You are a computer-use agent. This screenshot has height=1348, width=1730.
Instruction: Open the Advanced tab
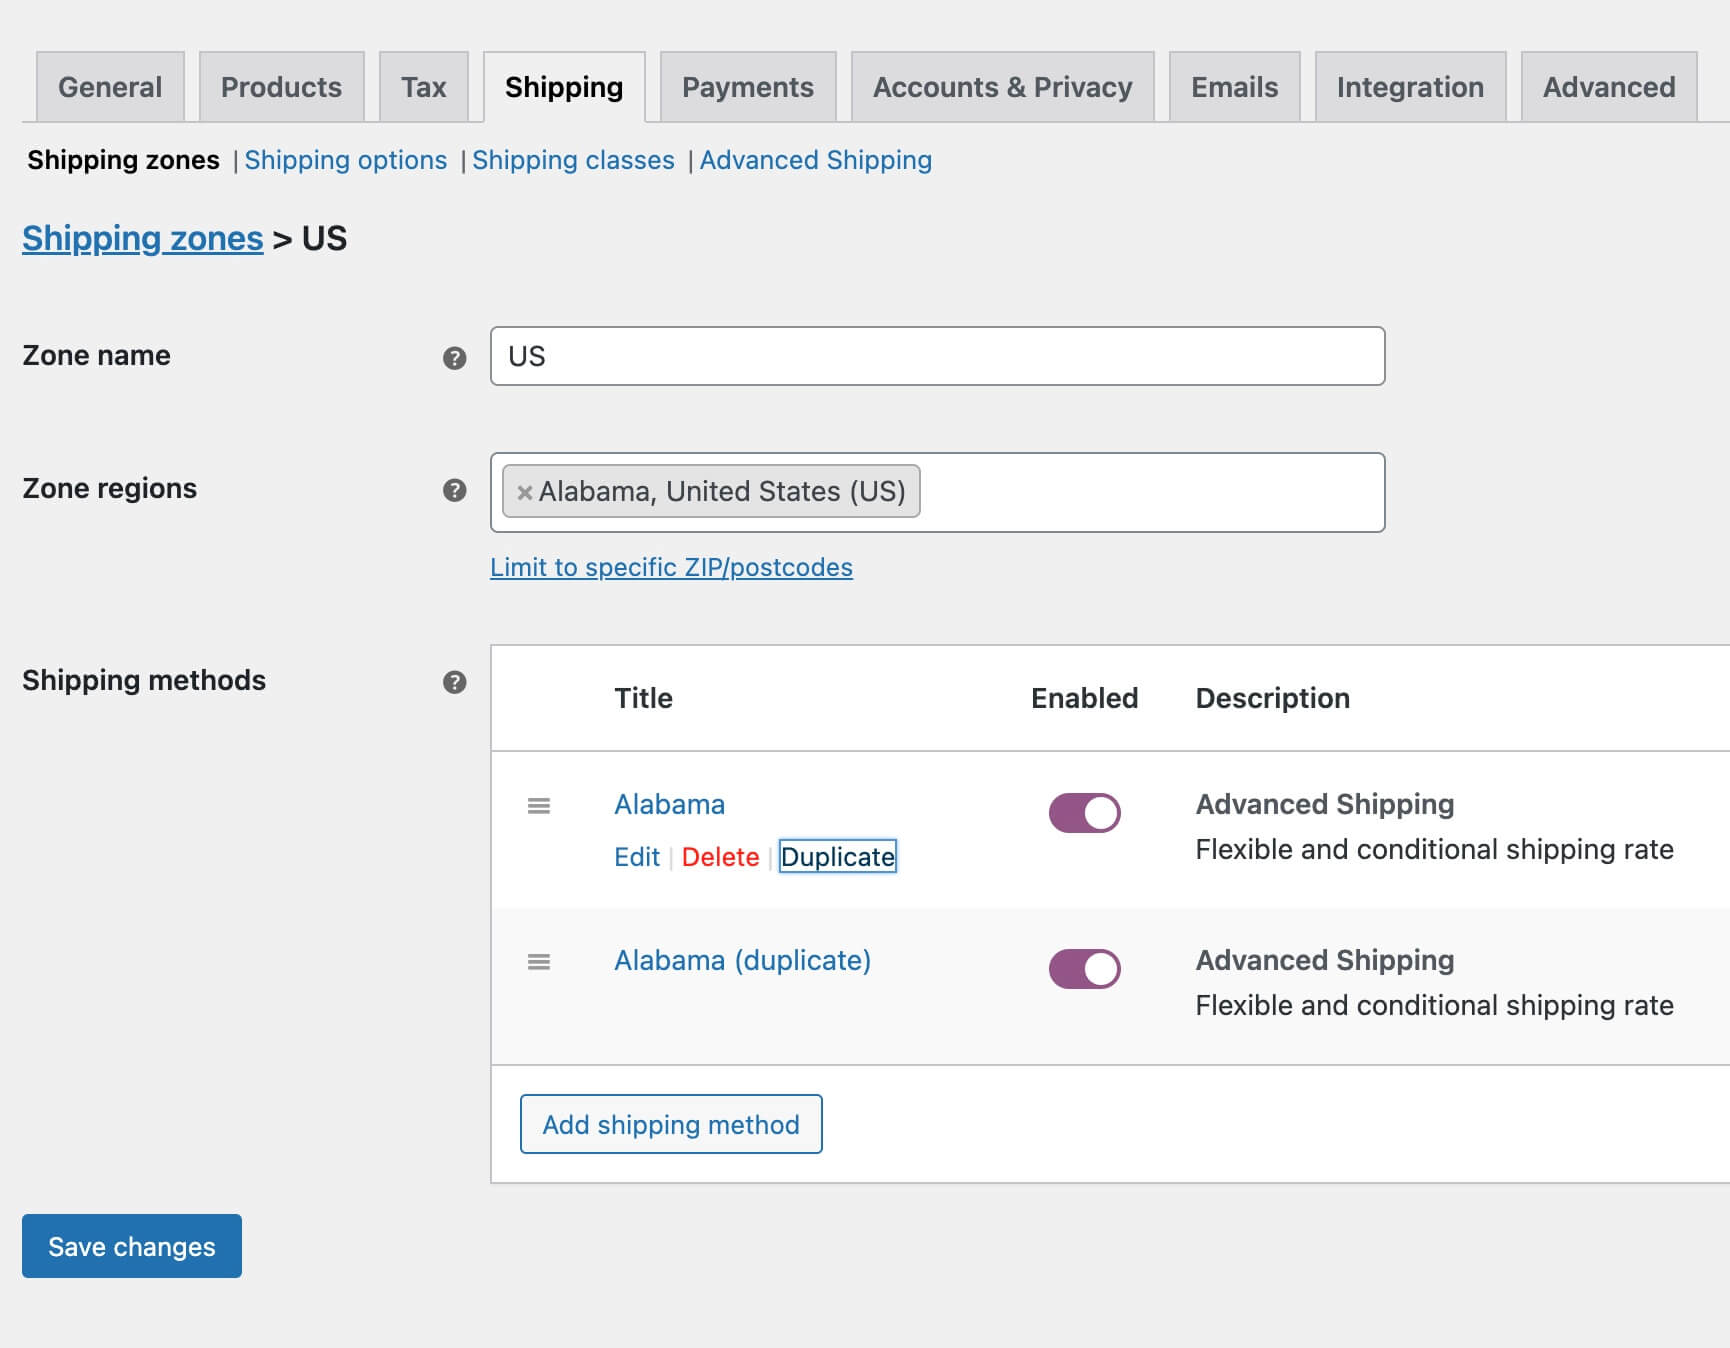click(1609, 87)
